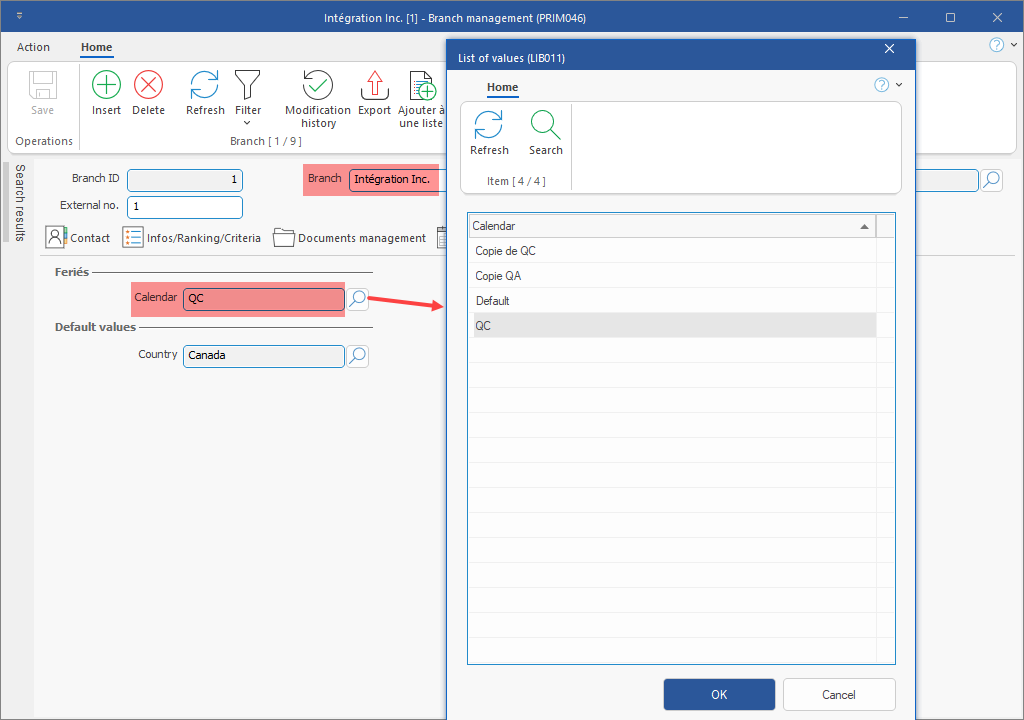1024x720 pixels.
Task: Click the Insert icon in the ribbon
Action: point(106,86)
